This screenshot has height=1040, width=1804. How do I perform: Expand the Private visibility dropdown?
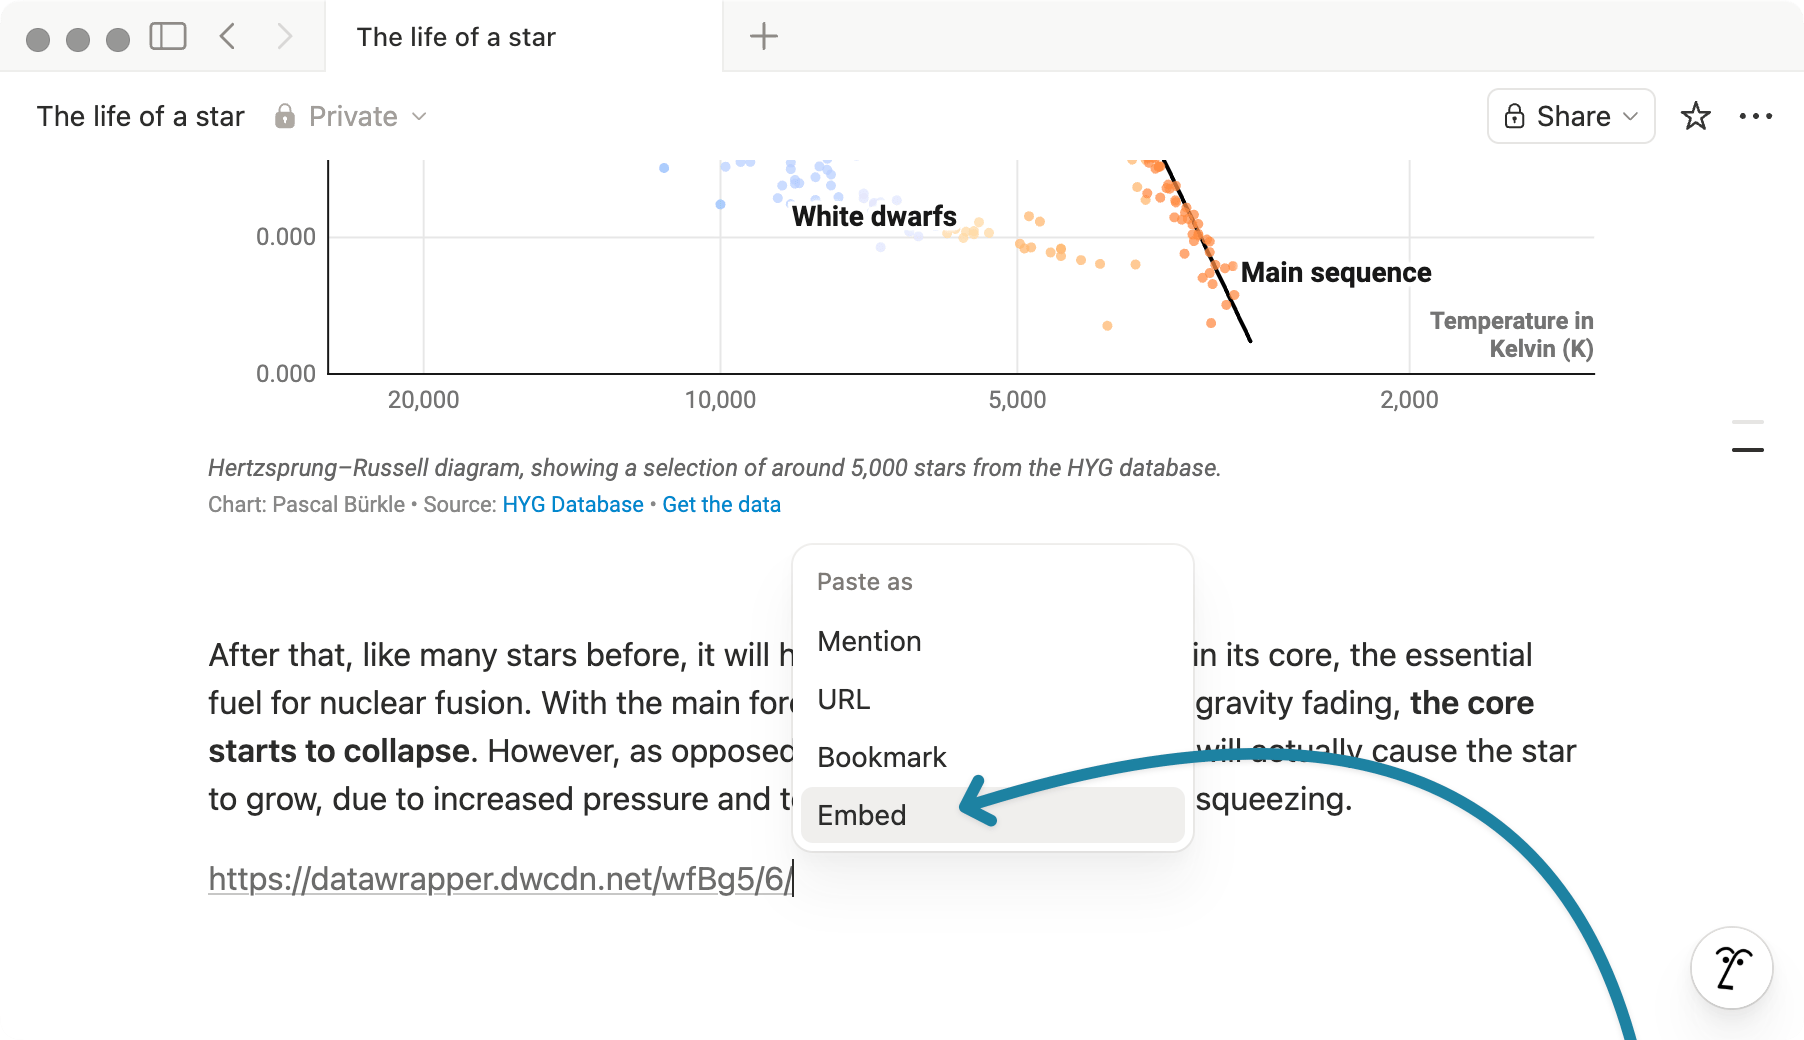coord(419,117)
